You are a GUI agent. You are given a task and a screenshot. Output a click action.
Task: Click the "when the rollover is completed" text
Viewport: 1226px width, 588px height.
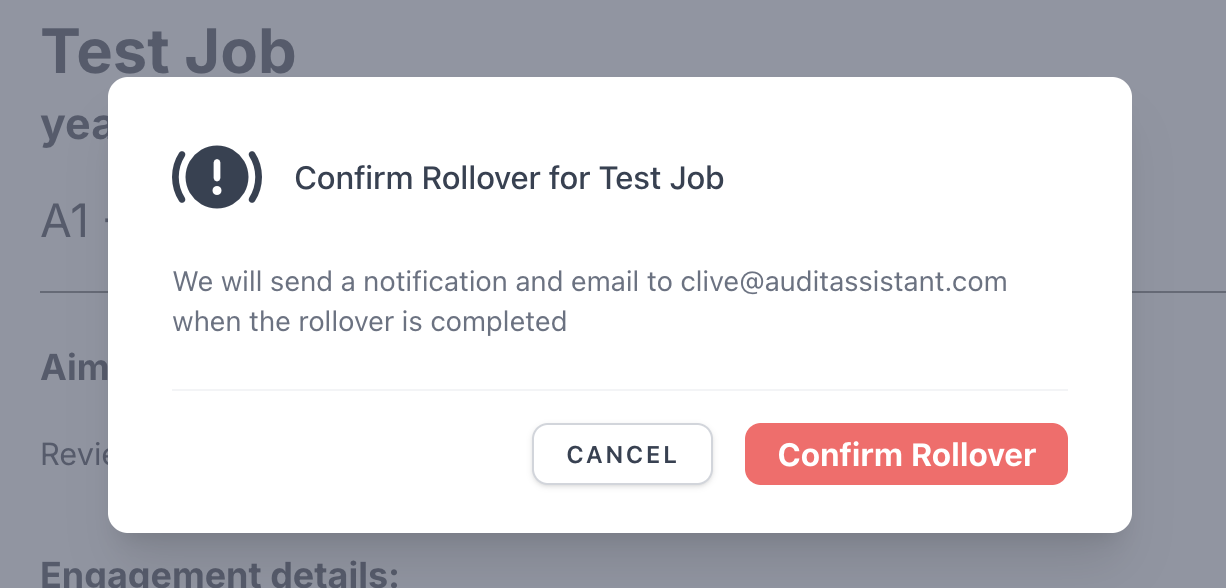370,321
